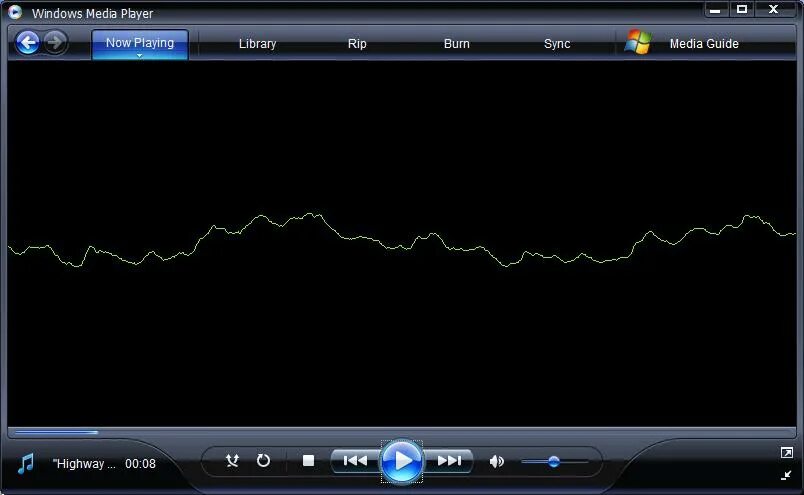Close the Windows Media Player window

pyautogui.click(x=774, y=9)
